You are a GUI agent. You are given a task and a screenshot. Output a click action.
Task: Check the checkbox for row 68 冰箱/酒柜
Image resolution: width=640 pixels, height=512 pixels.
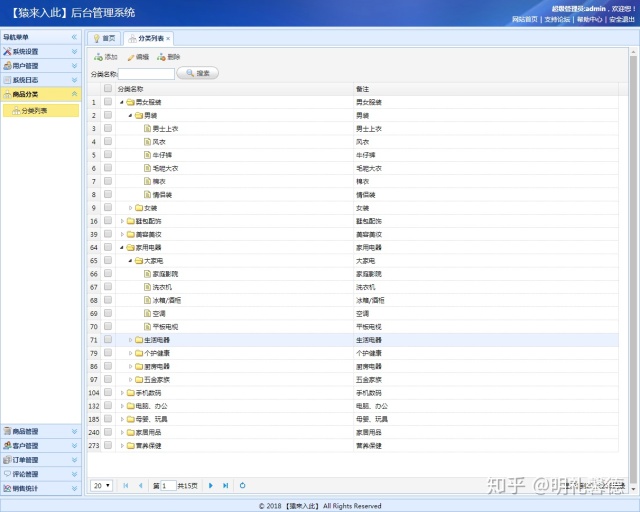tap(108, 300)
